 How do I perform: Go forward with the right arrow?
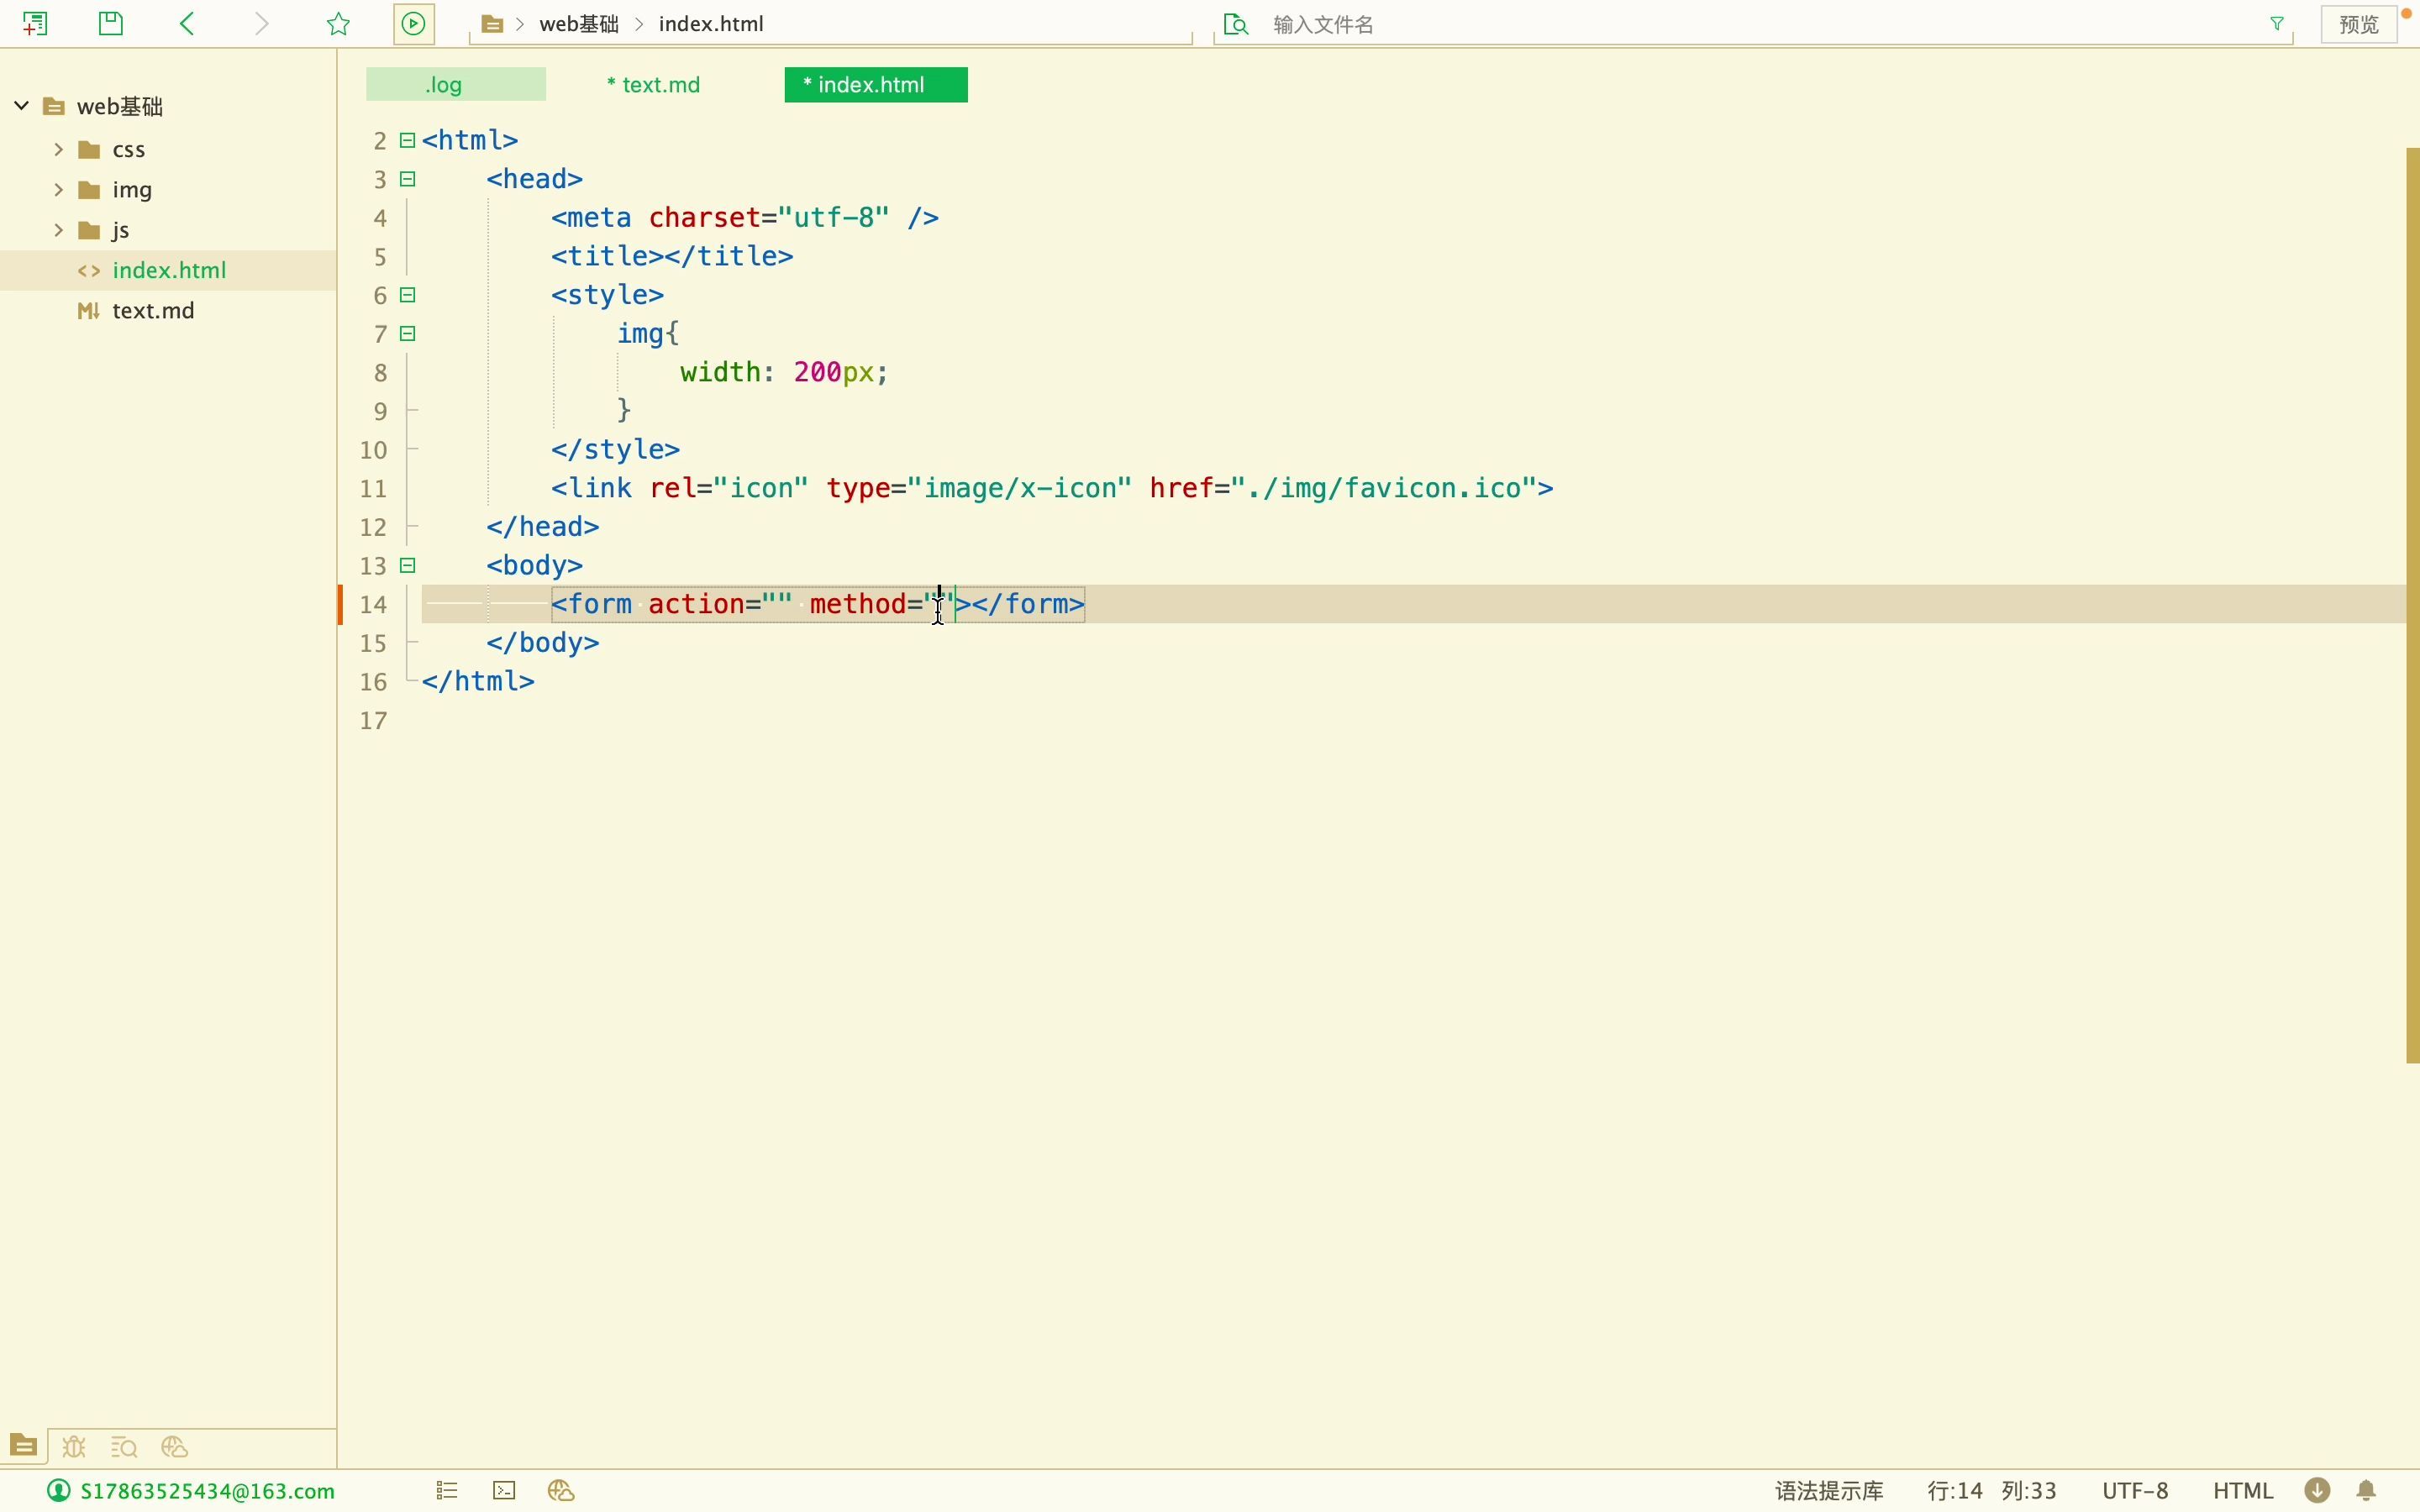point(262,23)
